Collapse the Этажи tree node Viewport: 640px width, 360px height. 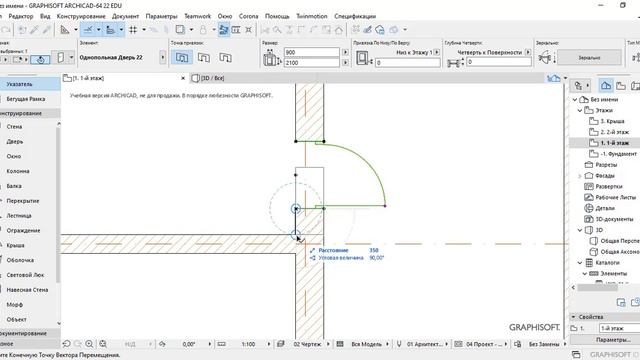580,111
